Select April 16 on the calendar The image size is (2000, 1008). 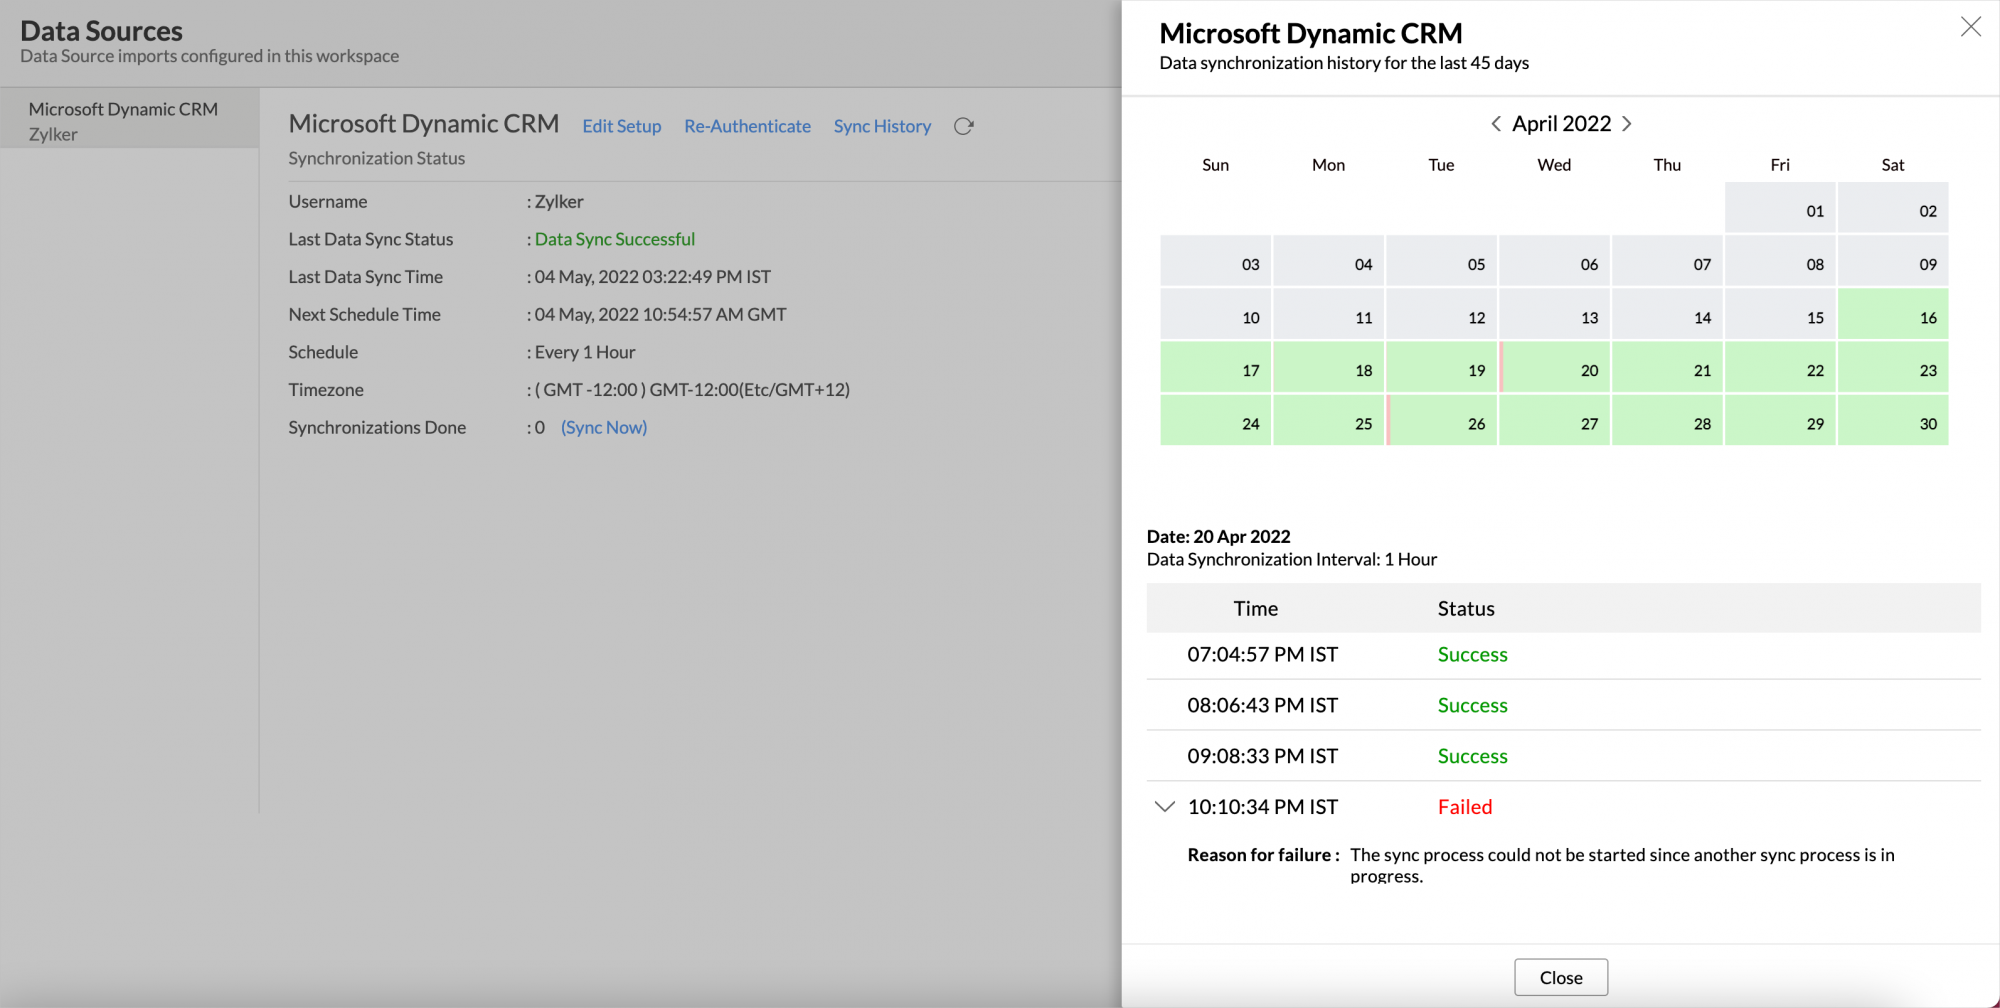(1893, 314)
